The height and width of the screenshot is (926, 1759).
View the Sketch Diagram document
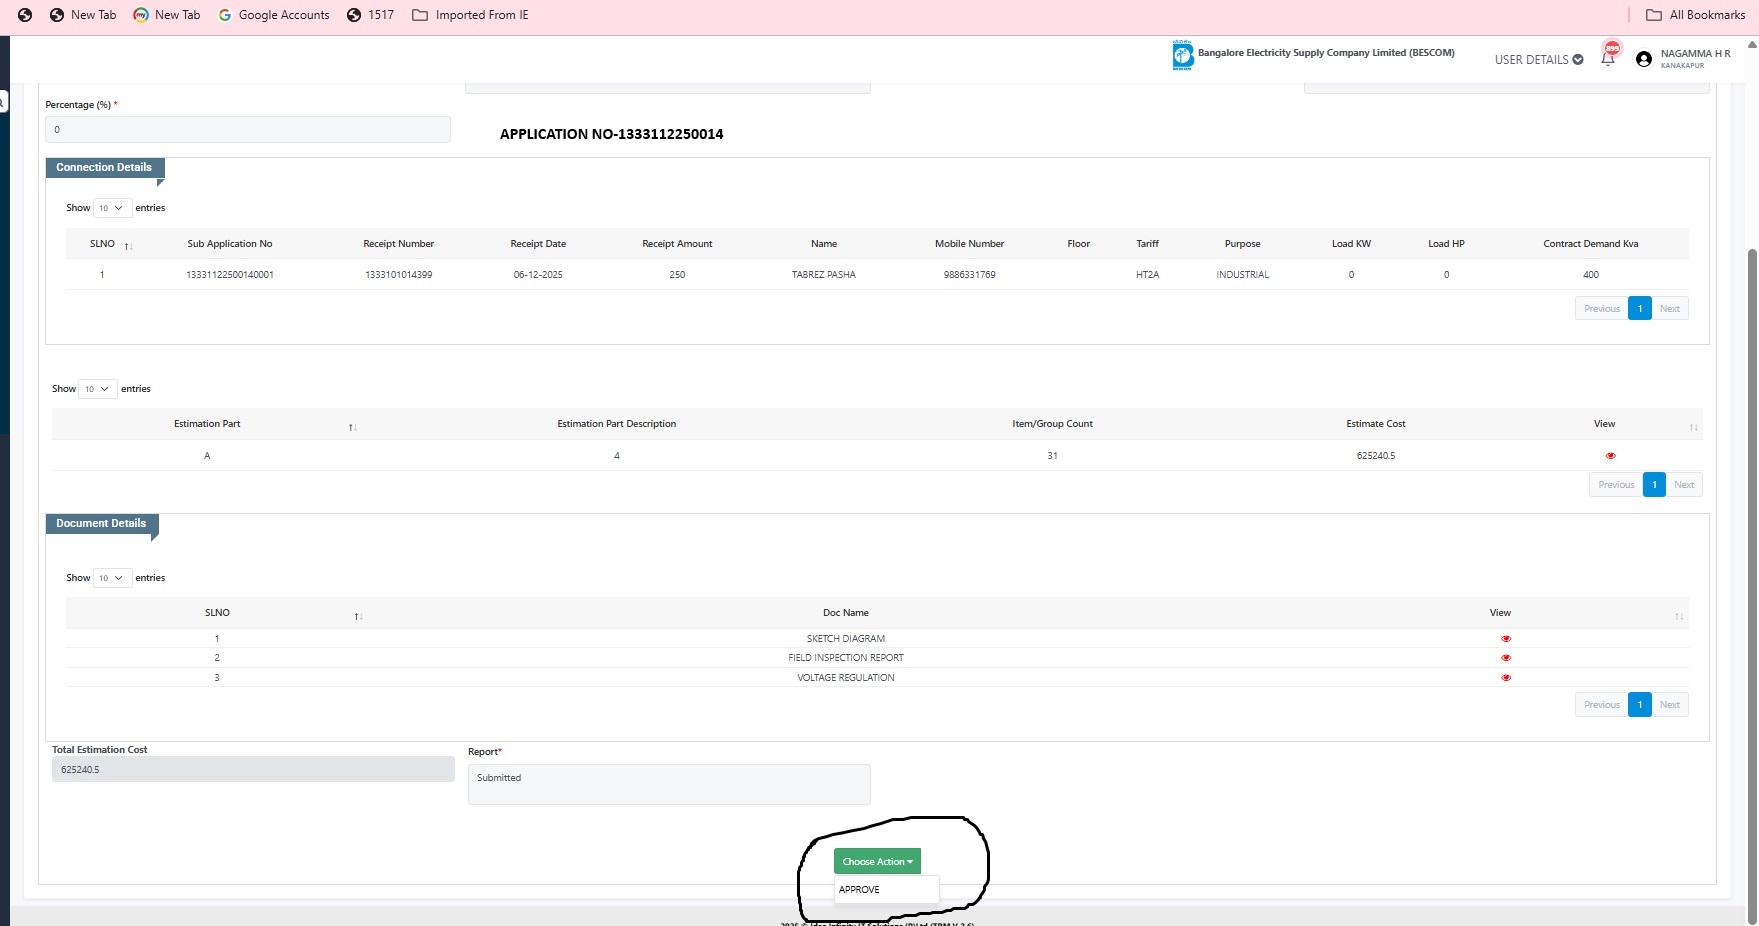click(x=1506, y=639)
